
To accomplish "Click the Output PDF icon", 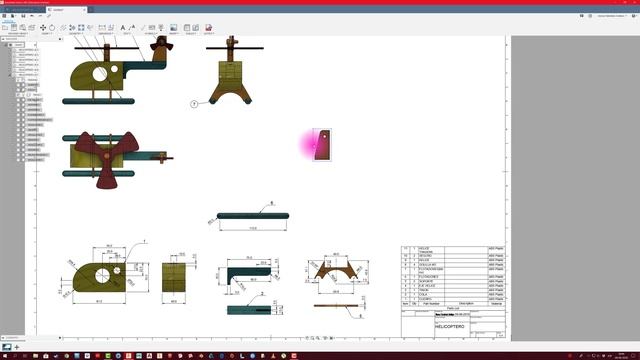I will (209, 28).
